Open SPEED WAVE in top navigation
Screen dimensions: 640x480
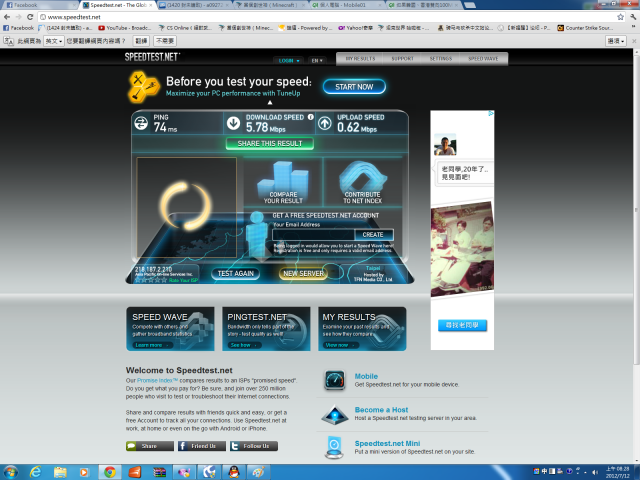coord(483,59)
